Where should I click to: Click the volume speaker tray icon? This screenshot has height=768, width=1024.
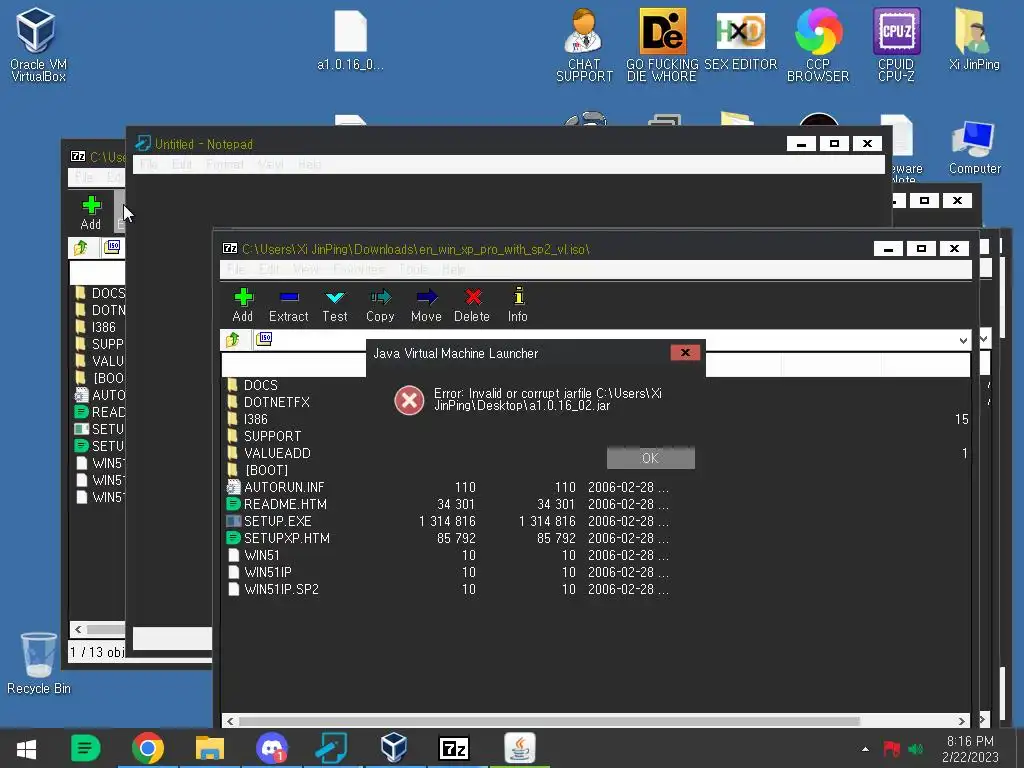[x=916, y=749]
